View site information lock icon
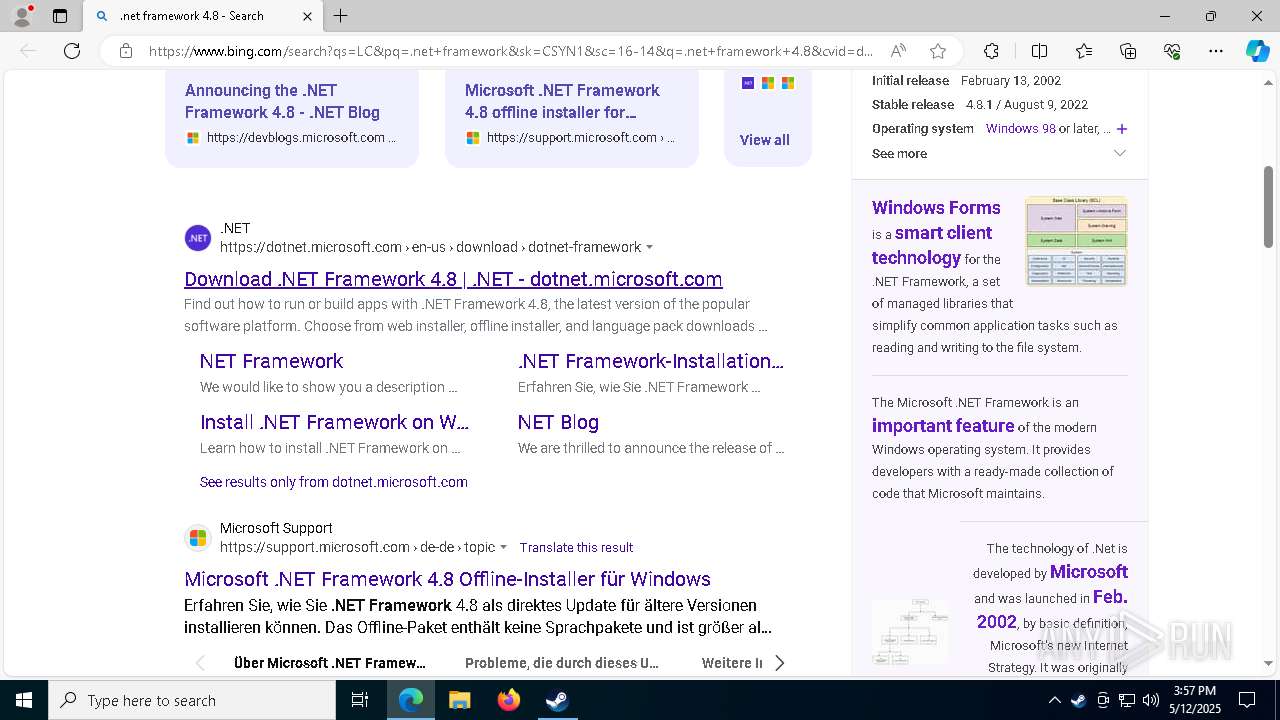This screenshot has height=720, width=1280. pyautogui.click(x=126, y=51)
